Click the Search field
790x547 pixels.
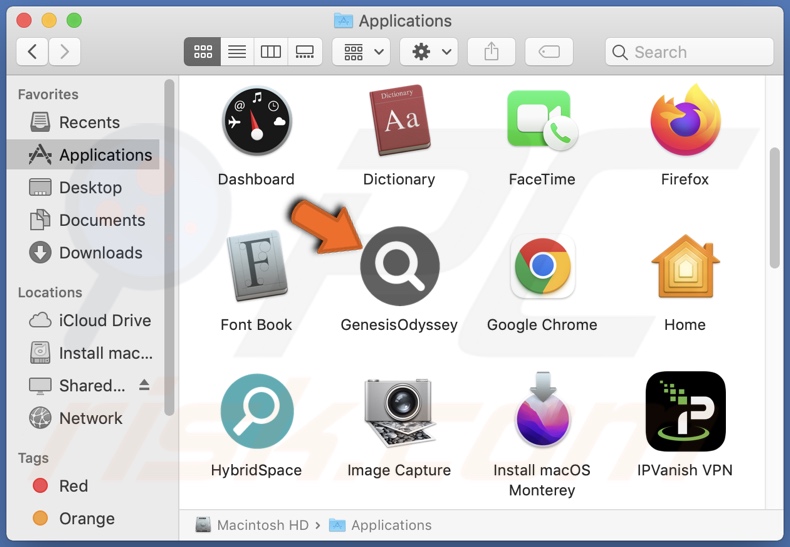point(689,51)
